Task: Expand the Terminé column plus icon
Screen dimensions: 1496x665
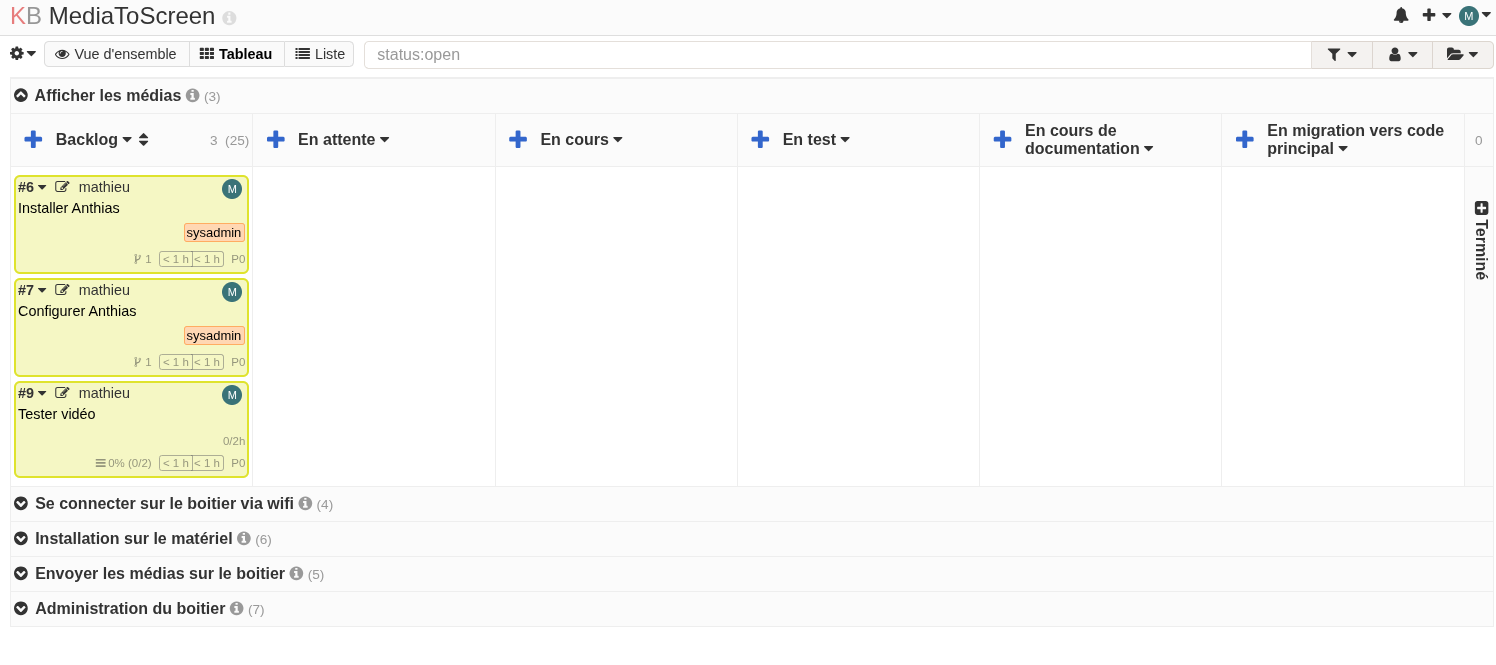Action: pos(1481,208)
